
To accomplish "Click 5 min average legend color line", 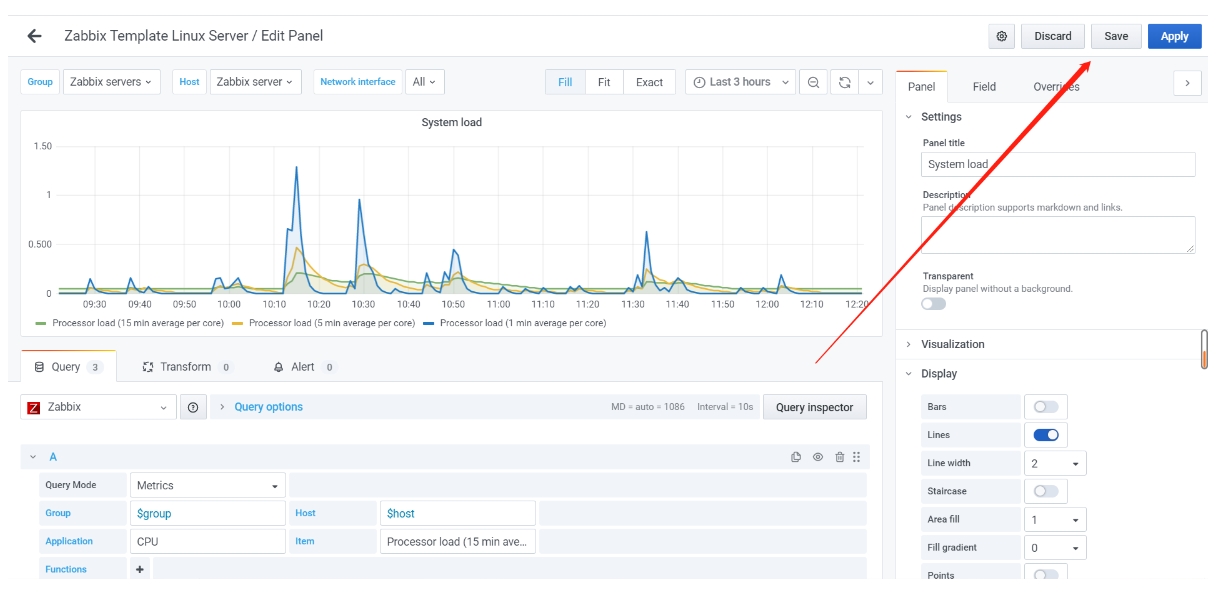I will (238, 323).
